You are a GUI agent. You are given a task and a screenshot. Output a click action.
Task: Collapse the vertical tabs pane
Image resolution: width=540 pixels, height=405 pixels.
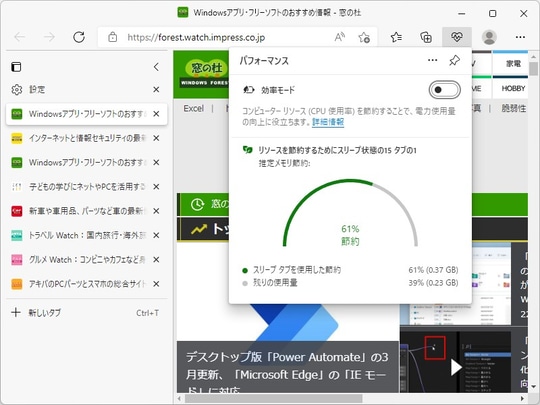coord(156,66)
